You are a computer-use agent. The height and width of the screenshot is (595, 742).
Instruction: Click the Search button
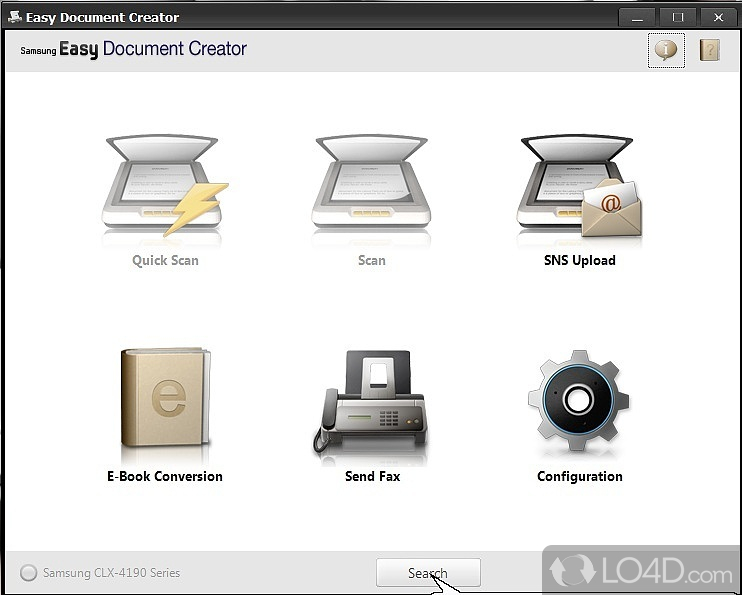point(428,573)
